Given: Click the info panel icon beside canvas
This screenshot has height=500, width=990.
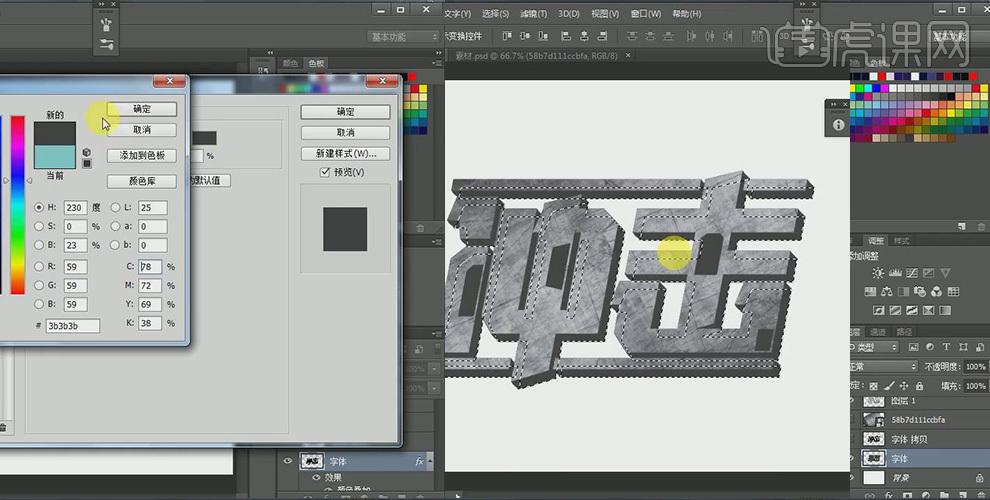Looking at the screenshot, I should (838, 125).
